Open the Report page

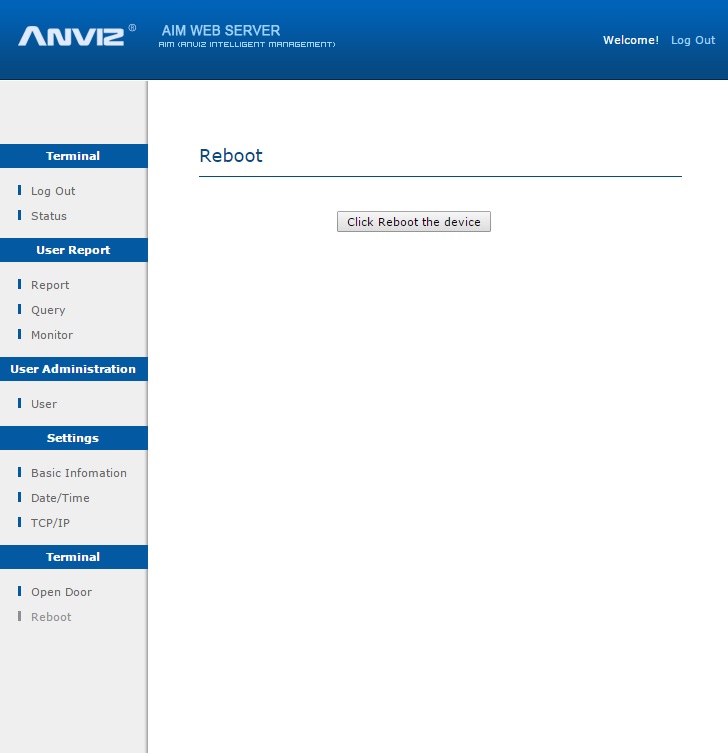pos(50,285)
